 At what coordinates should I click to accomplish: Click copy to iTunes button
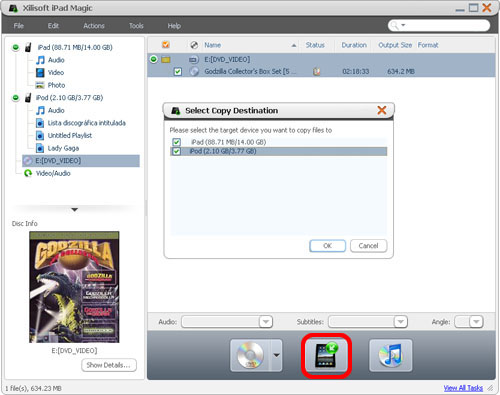(x=391, y=355)
